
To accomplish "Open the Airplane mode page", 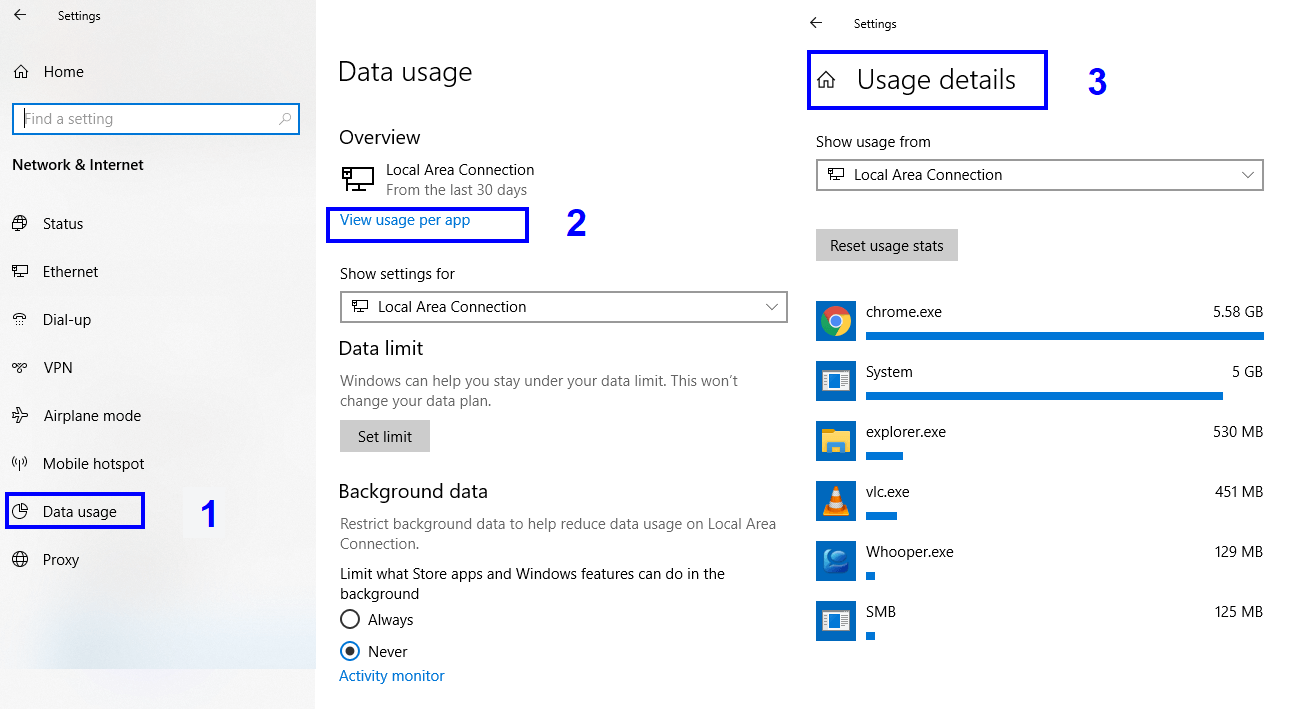I will [92, 415].
